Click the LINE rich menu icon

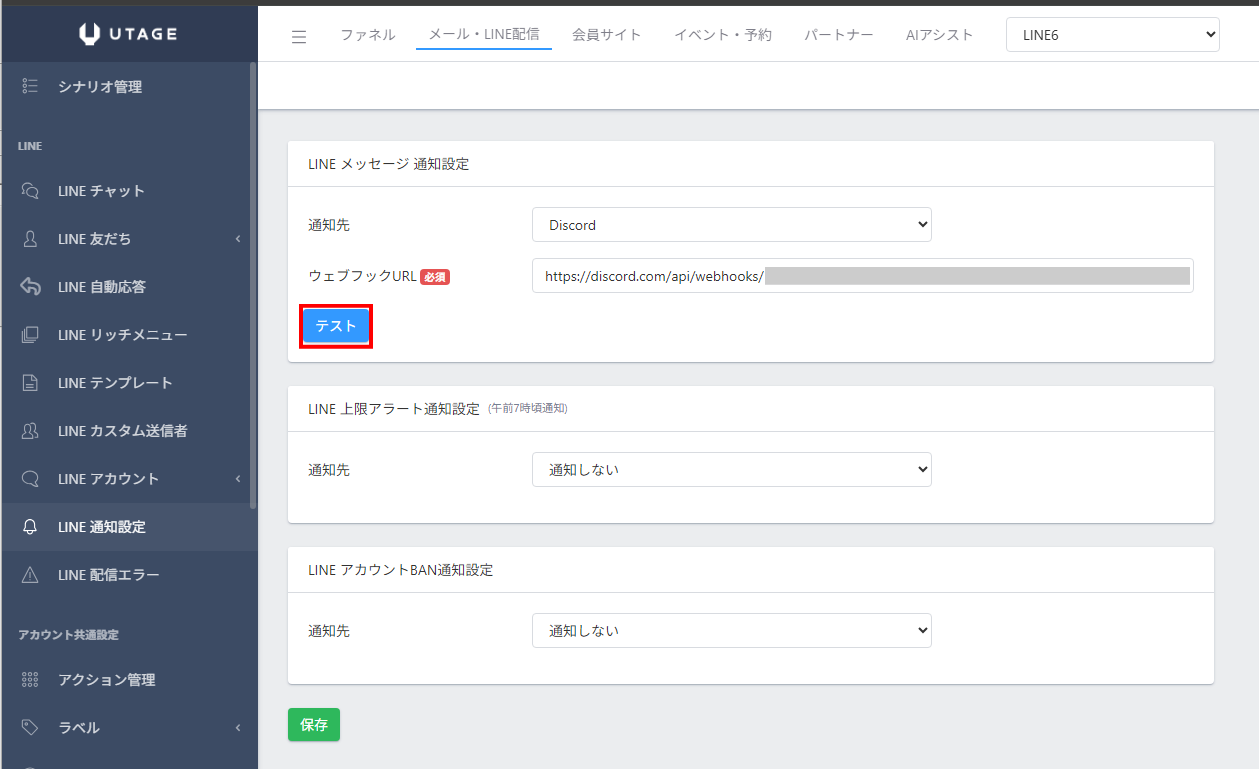tap(30, 335)
